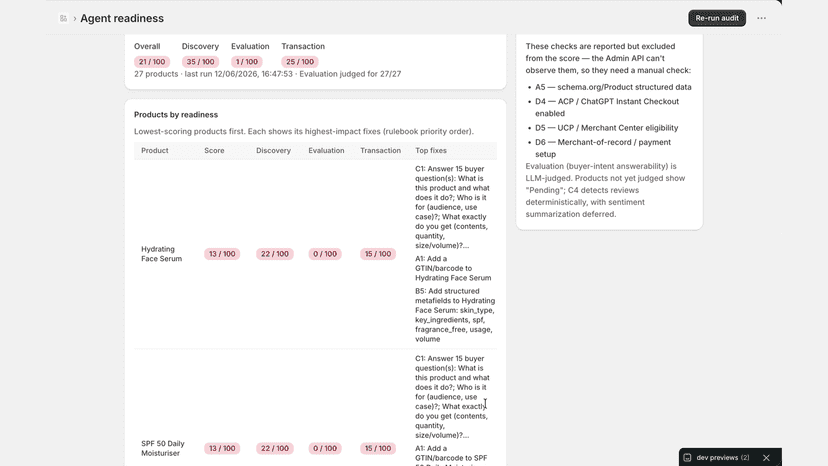Click the Transaction column header in table

tap(380, 151)
